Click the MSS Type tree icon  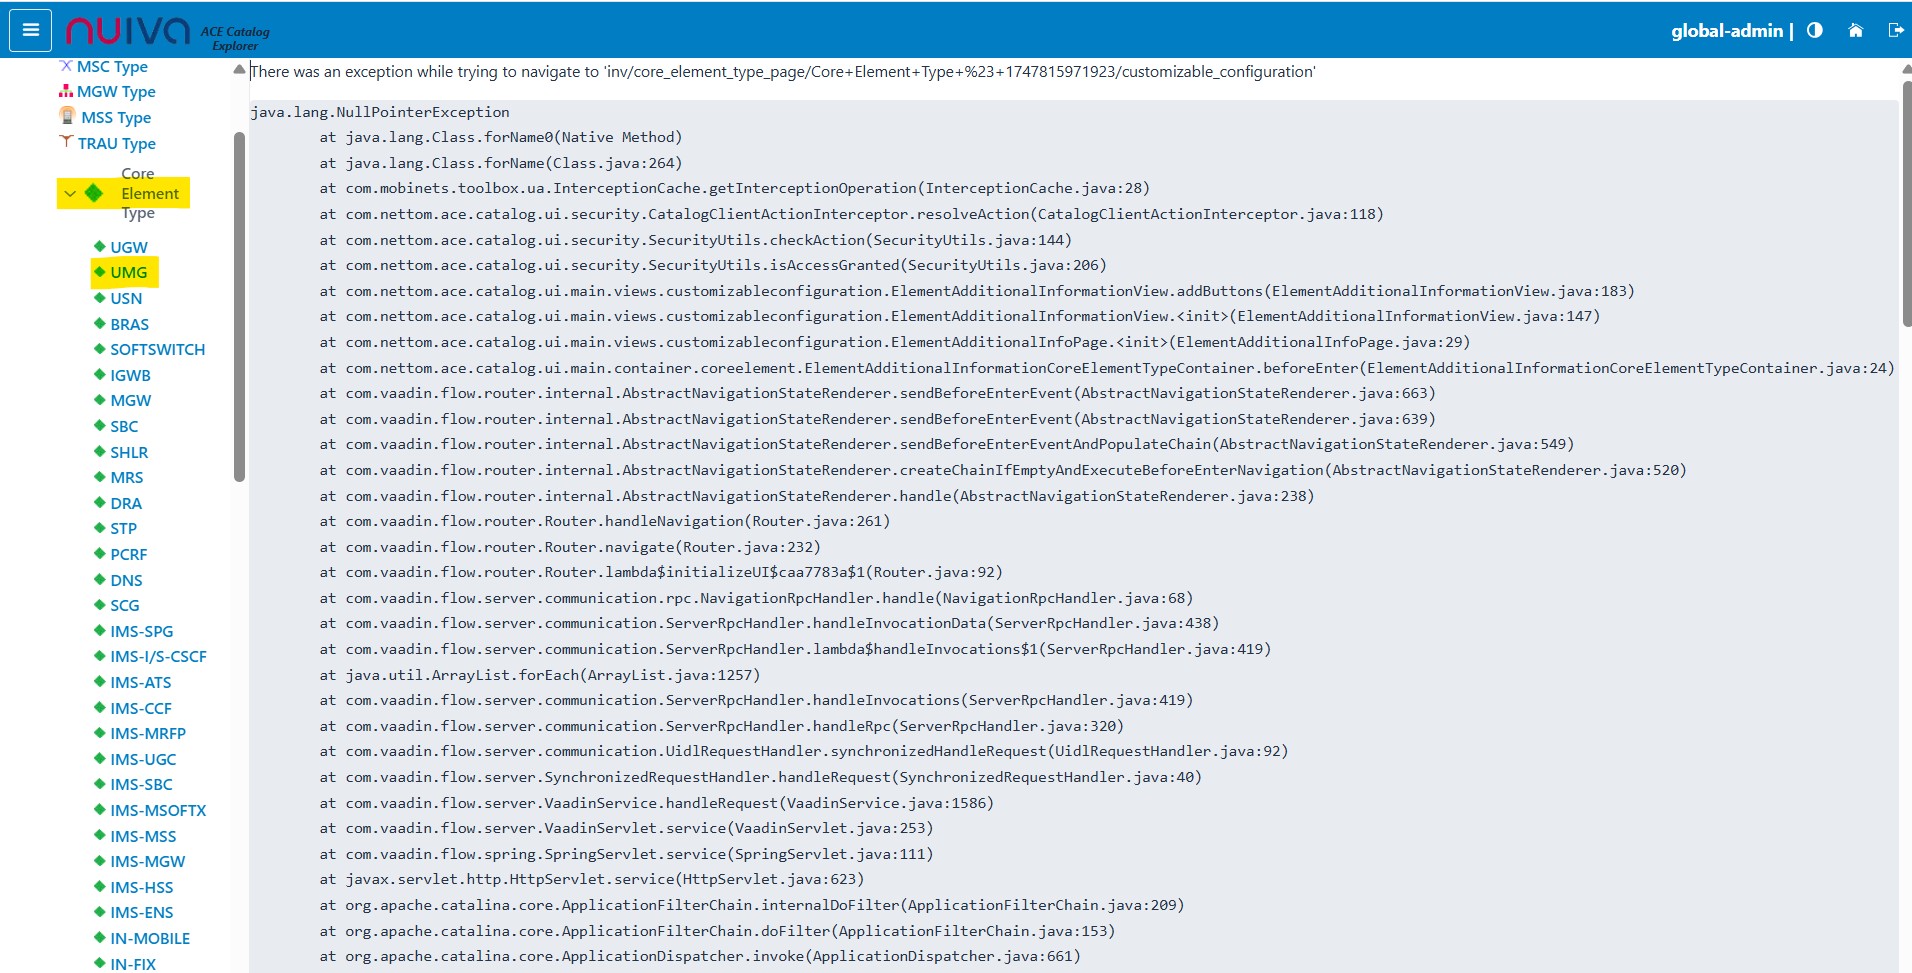click(67, 116)
